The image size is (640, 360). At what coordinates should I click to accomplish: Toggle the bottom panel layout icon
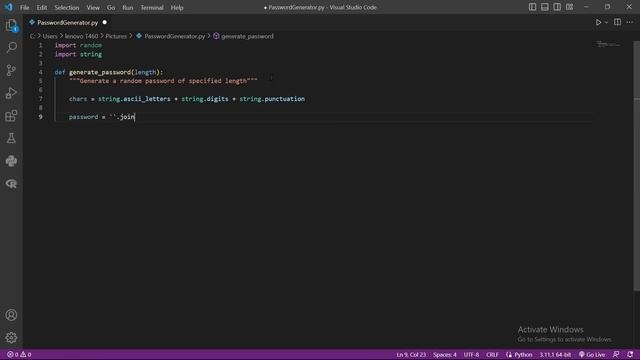pyautogui.click(x=544, y=7)
